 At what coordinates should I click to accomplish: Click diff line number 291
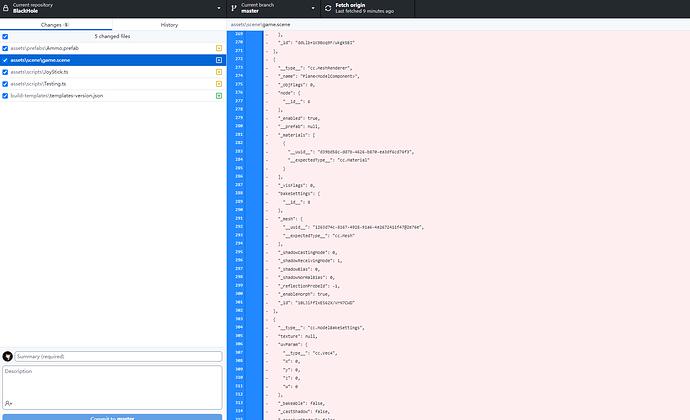point(239,218)
